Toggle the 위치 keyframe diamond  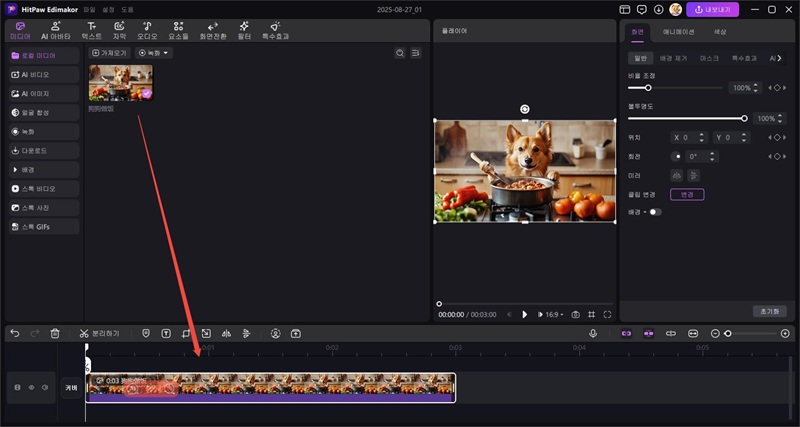coord(777,137)
